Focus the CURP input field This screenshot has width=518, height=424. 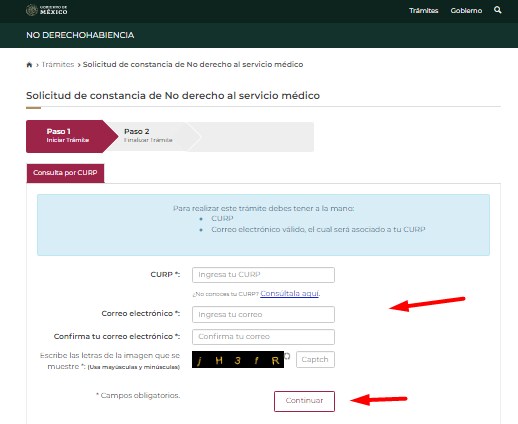263,275
